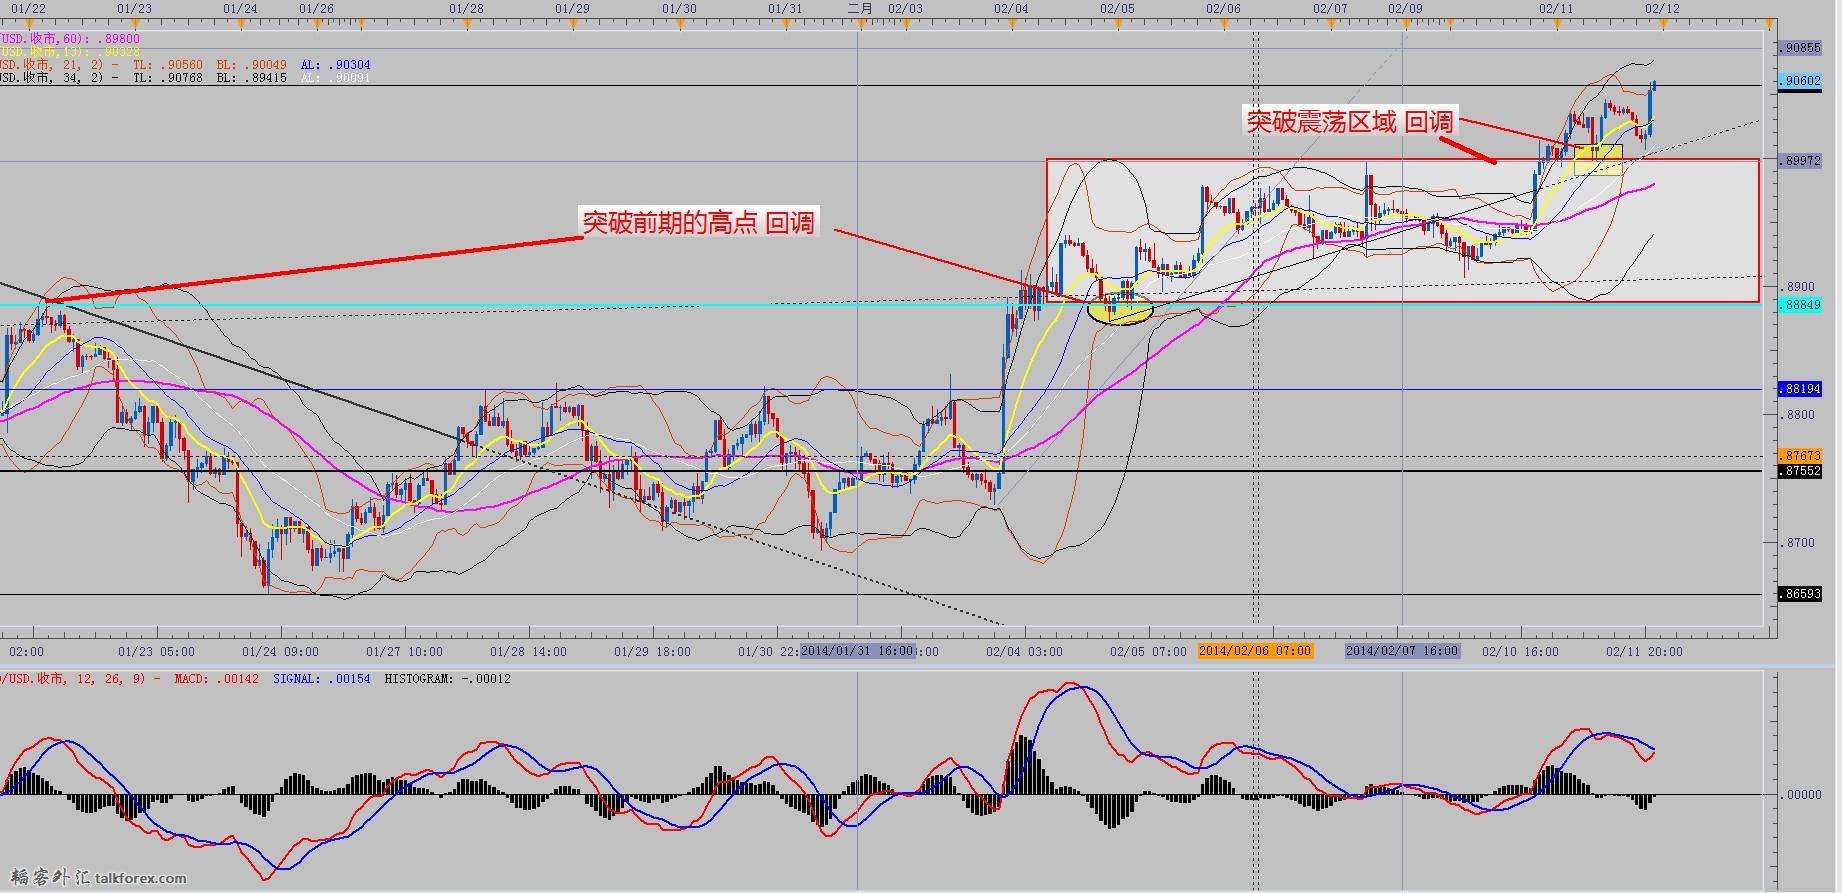The height and width of the screenshot is (893, 1842).
Task: Select the BL: .90049 band reading
Action: (252, 65)
